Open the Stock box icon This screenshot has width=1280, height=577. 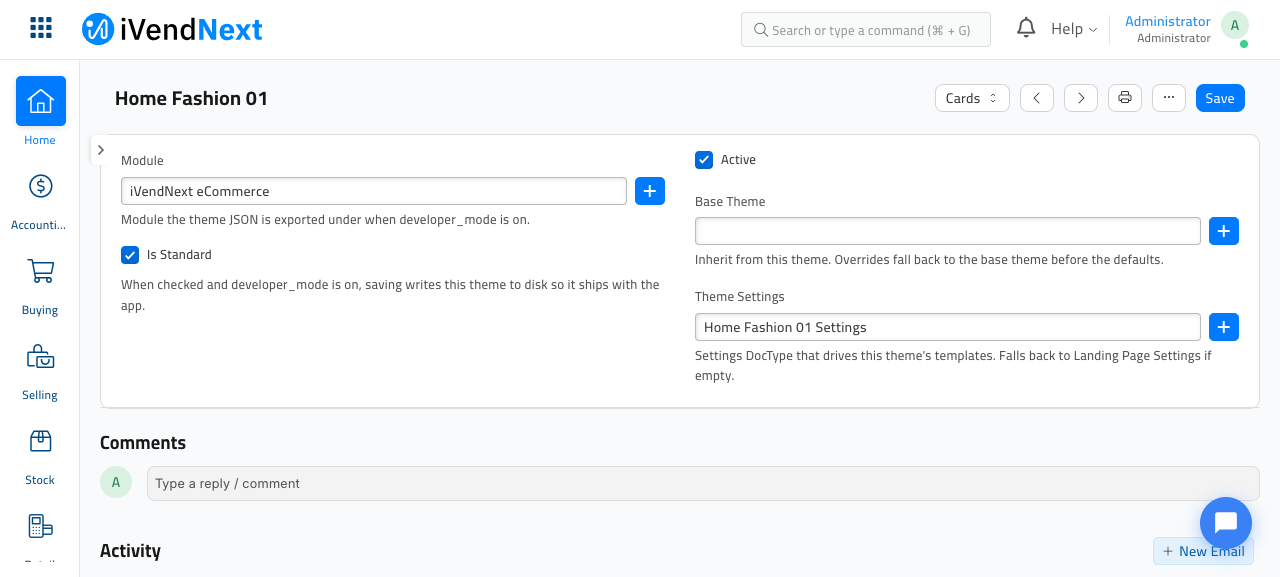[x=41, y=441]
